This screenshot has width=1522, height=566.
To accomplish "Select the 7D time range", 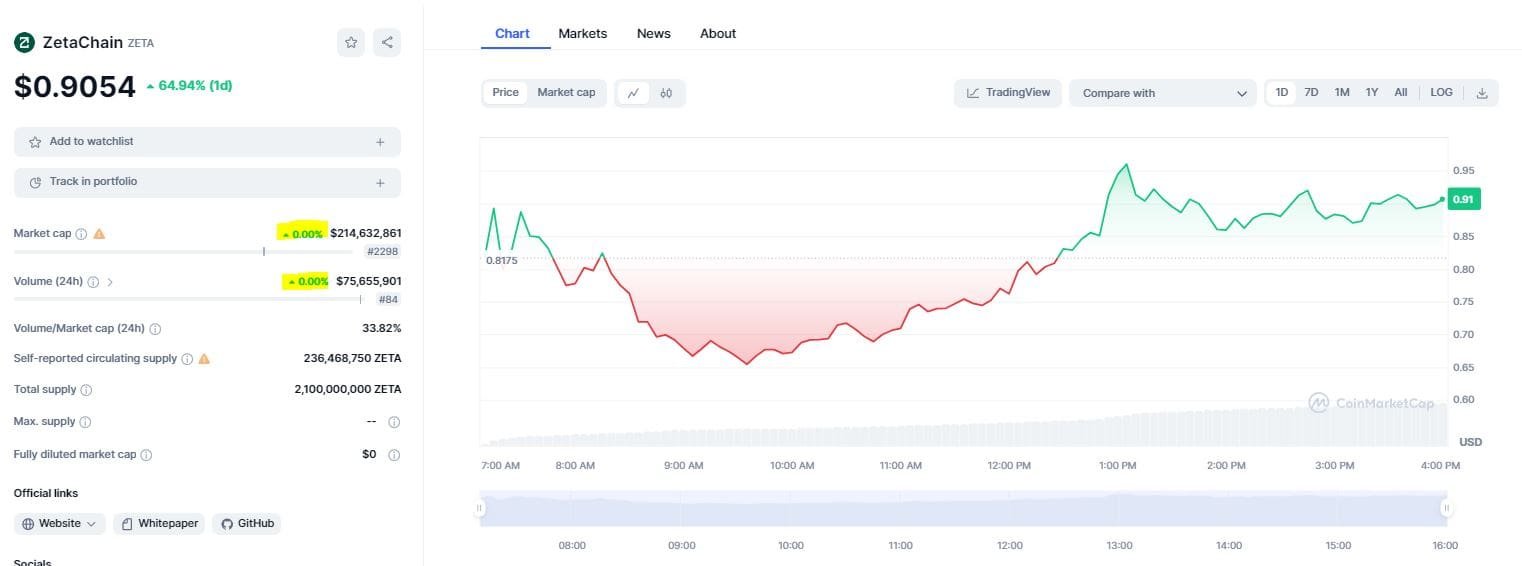I will pos(1311,93).
